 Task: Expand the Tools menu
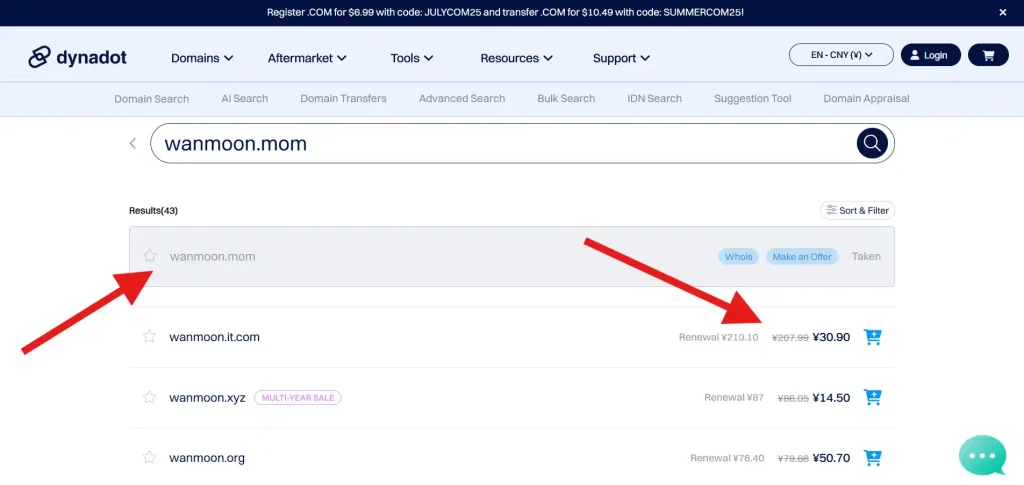pos(411,58)
